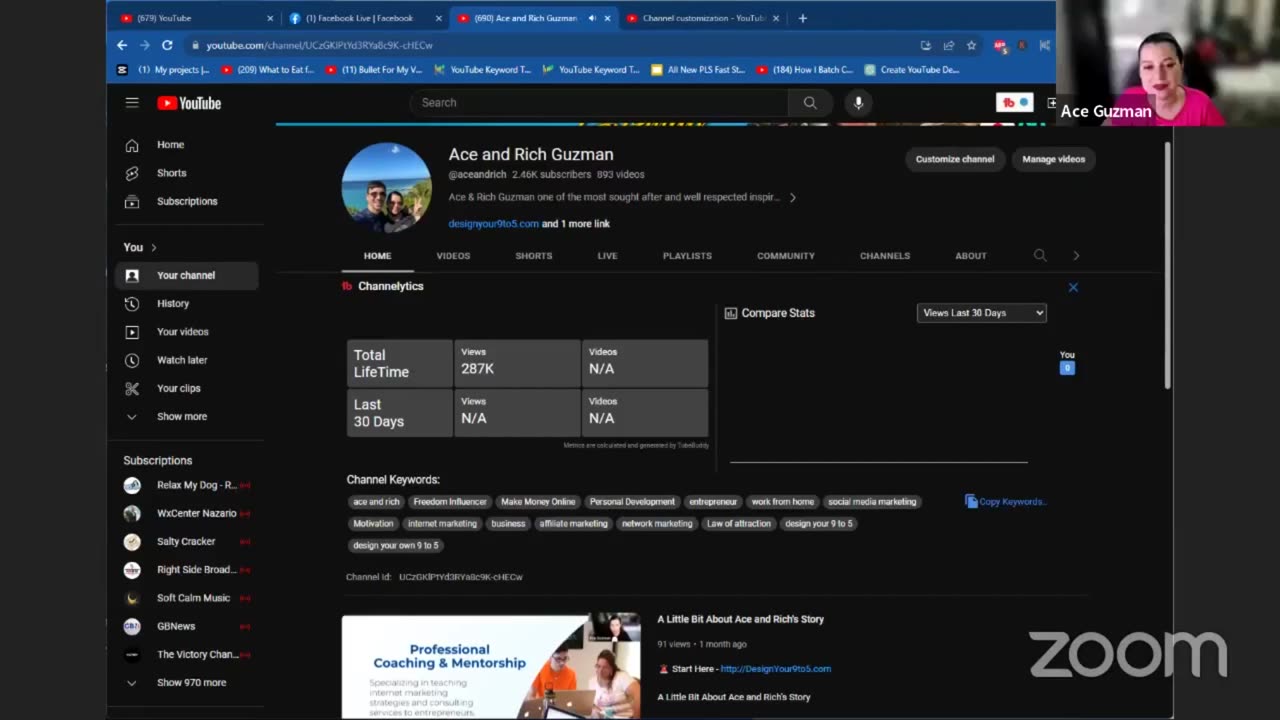Open Right Side Broadcasting subscription

(x=186, y=570)
